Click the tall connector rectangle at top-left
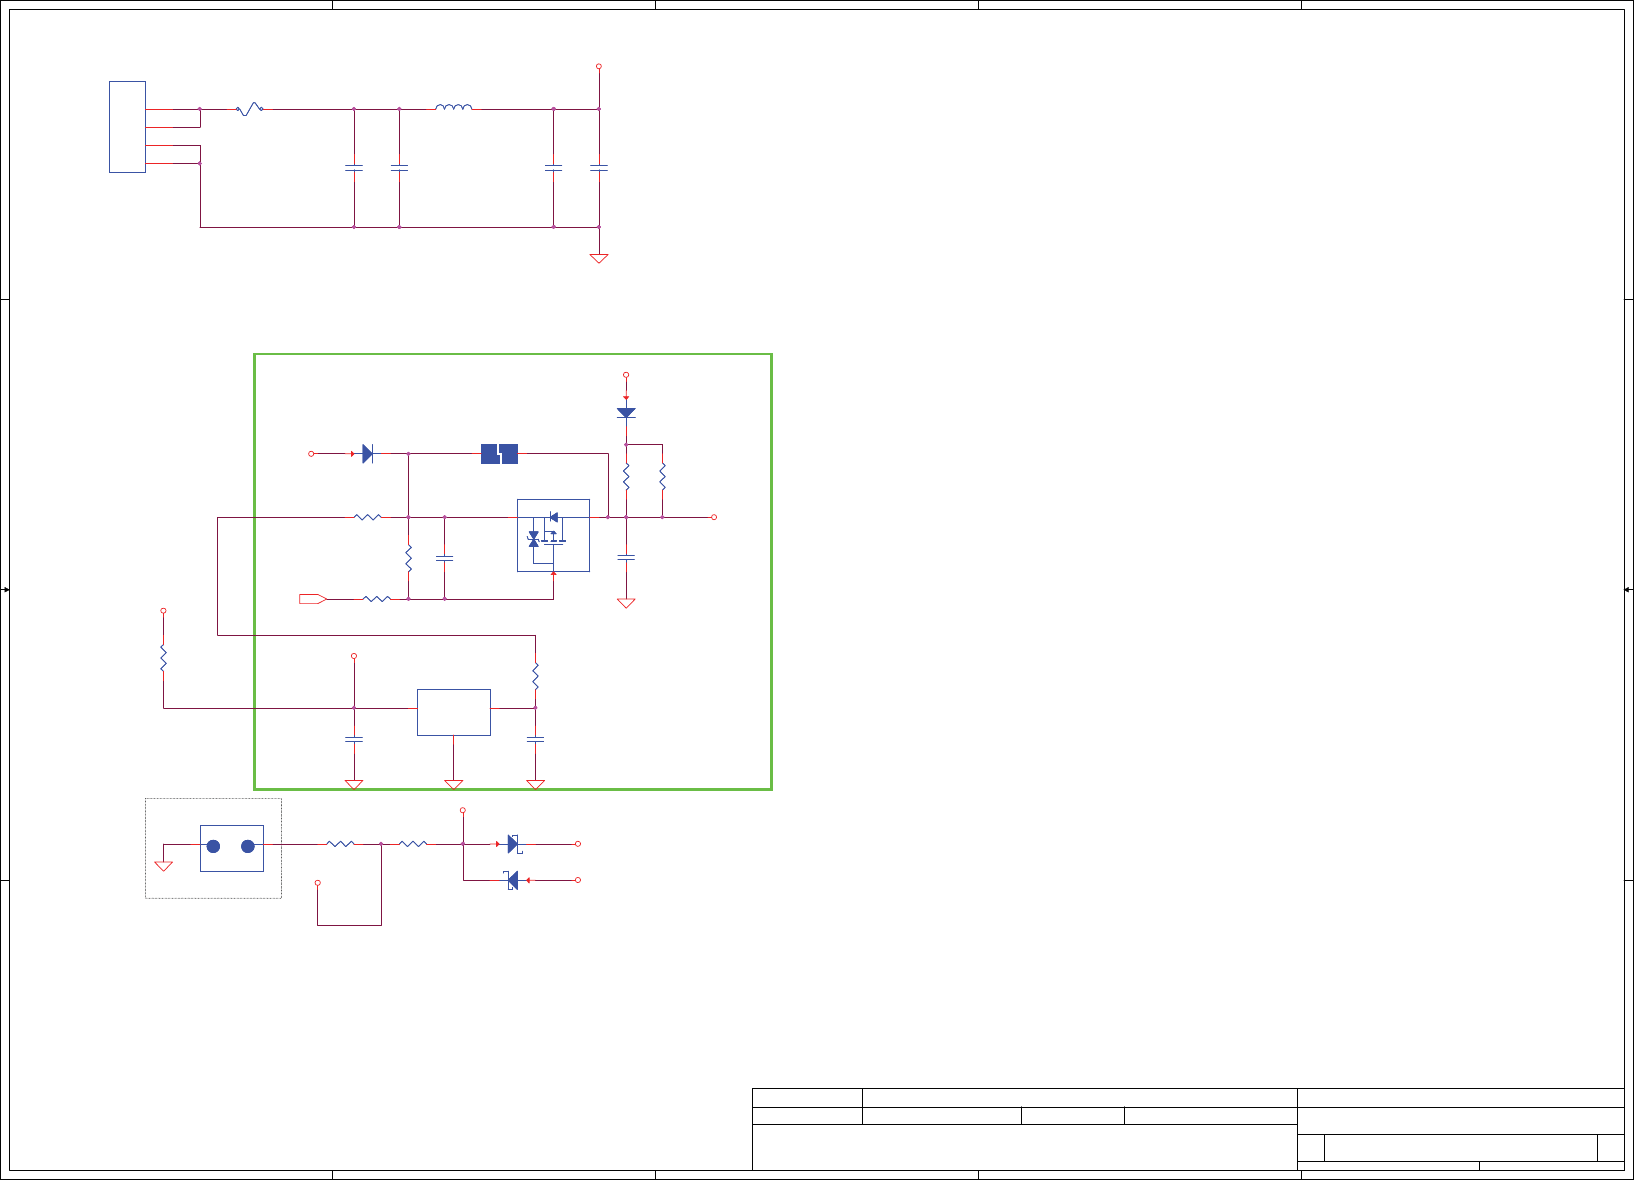This screenshot has width=1634, height=1180. tap(127, 127)
